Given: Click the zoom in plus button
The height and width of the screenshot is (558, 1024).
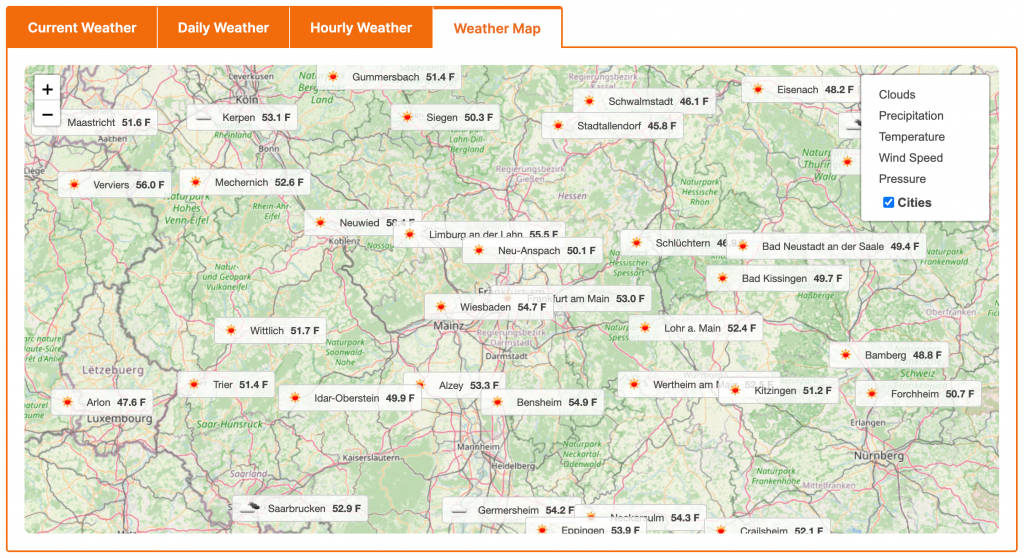Looking at the screenshot, I should pyautogui.click(x=47, y=89).
